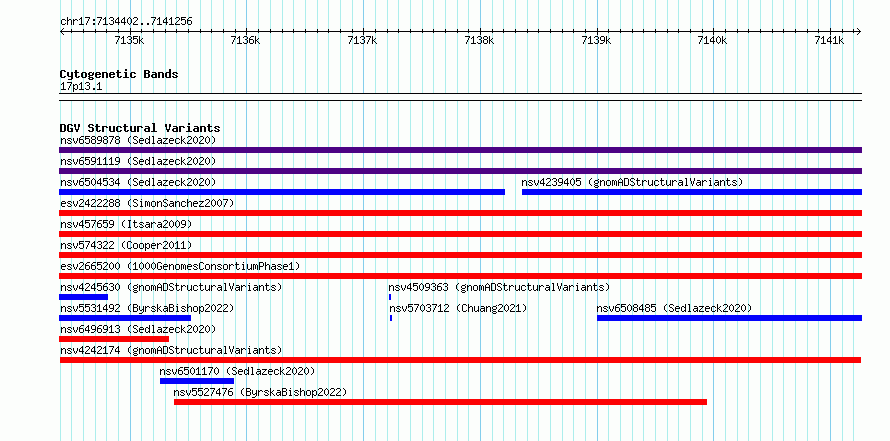Click the 7138k ruler position
This screenshot has height=441, width=890.
tap(480, 40)
